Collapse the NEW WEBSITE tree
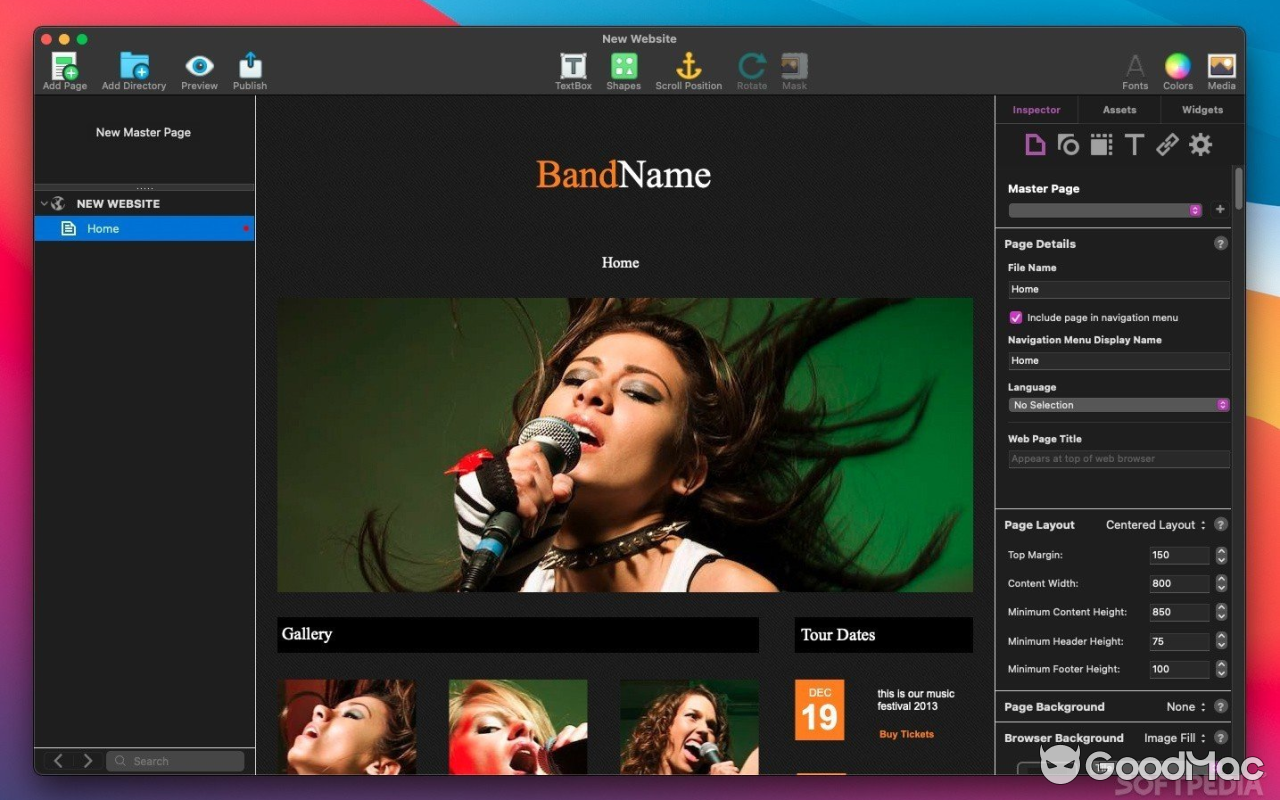 click(x=44, y=204)
